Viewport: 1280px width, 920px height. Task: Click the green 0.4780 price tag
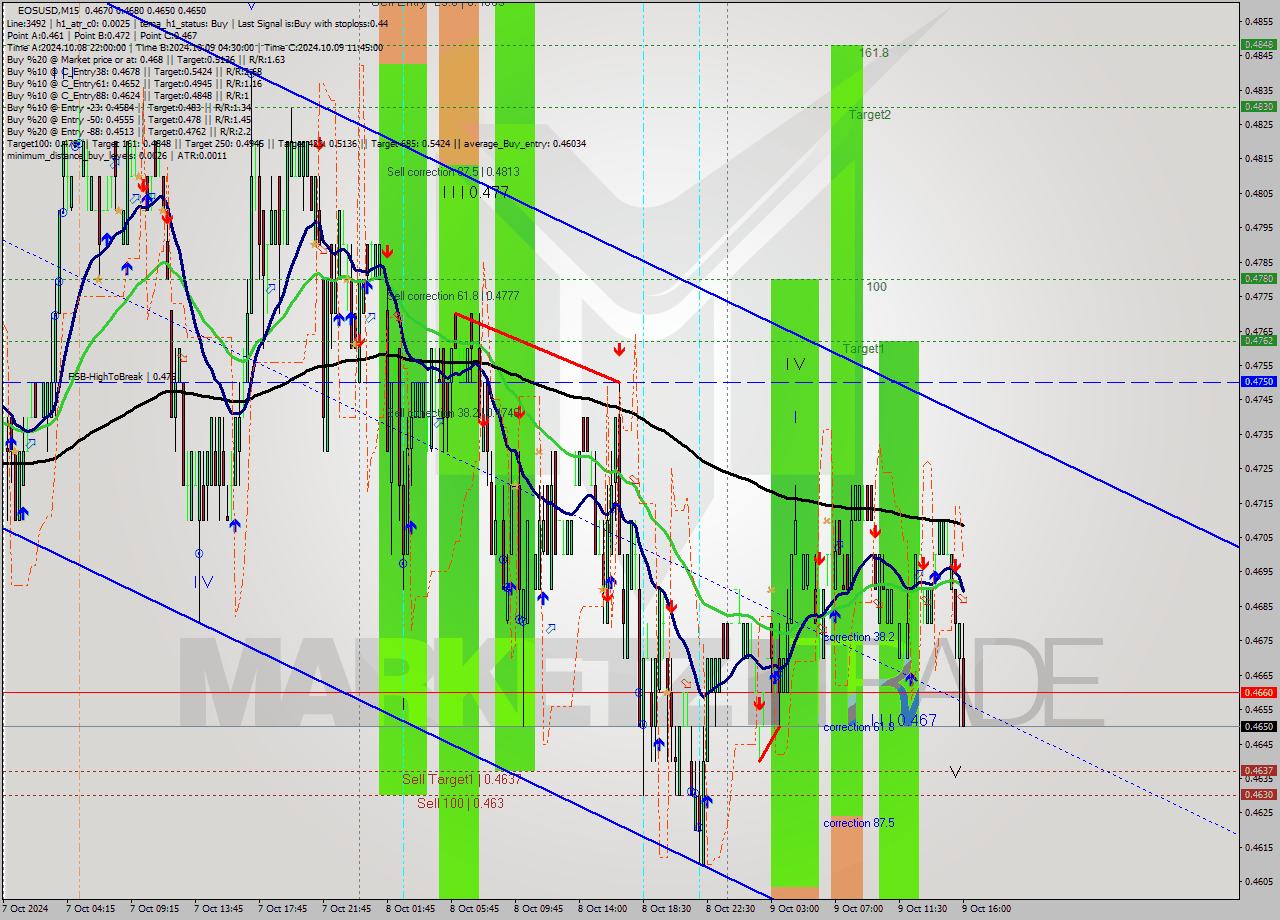point(1257,279)
